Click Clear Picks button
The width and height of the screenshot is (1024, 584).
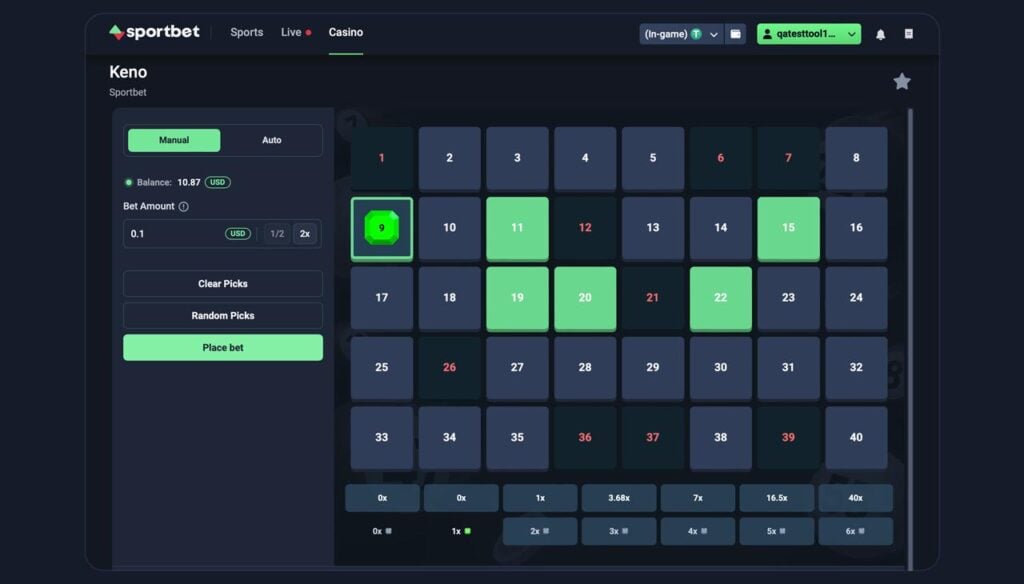[223, 284]
